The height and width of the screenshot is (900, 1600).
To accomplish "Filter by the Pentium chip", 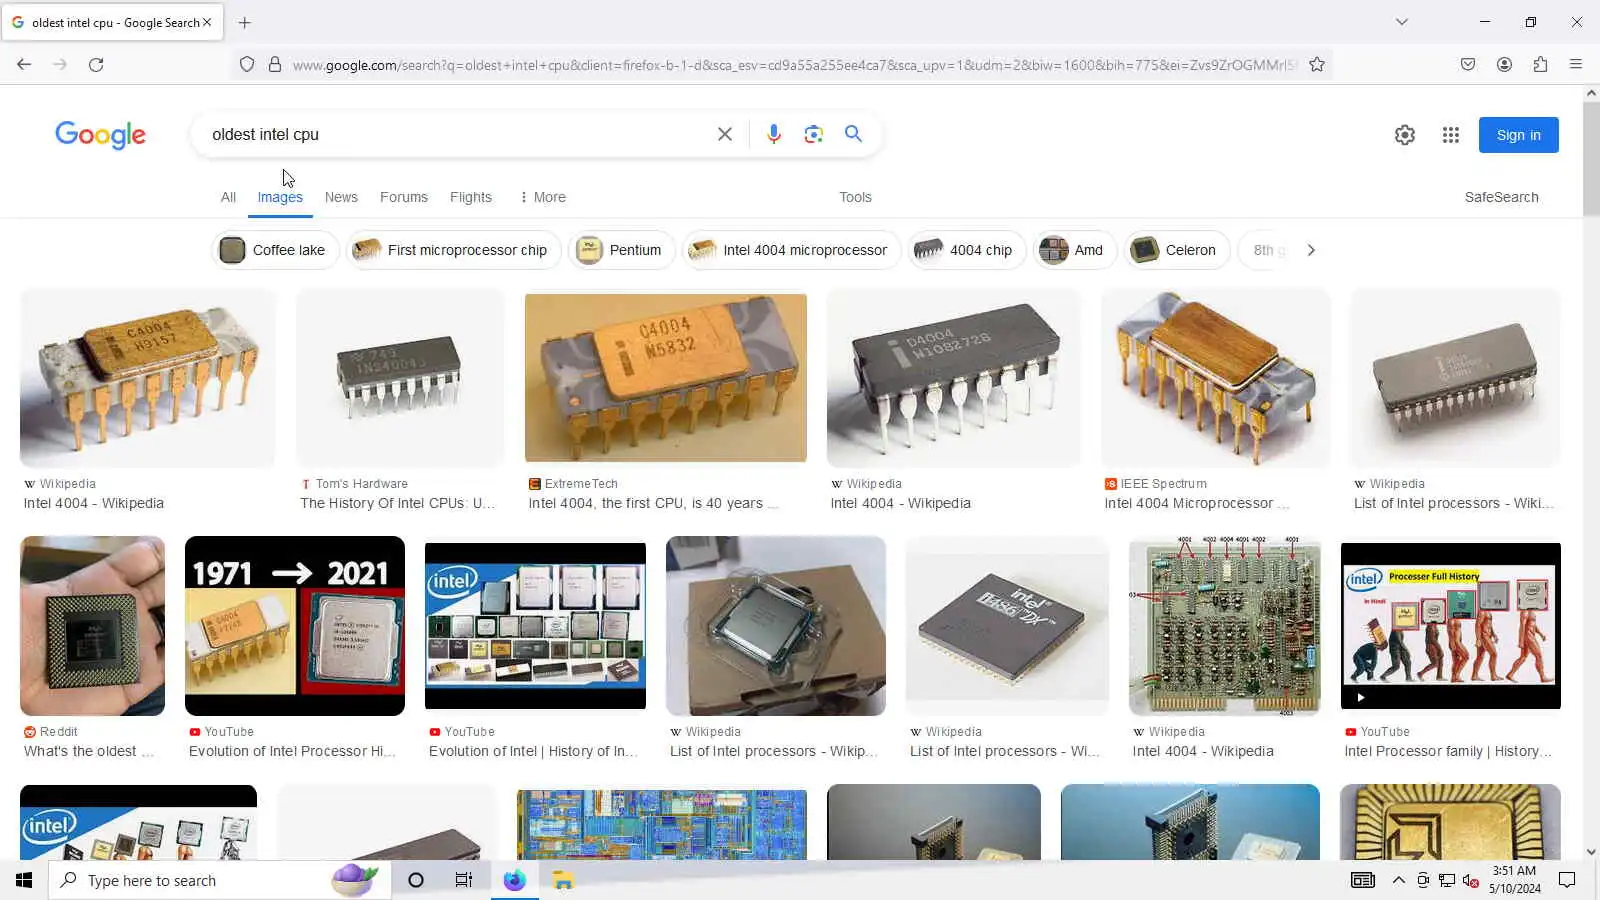I will 621,250.
